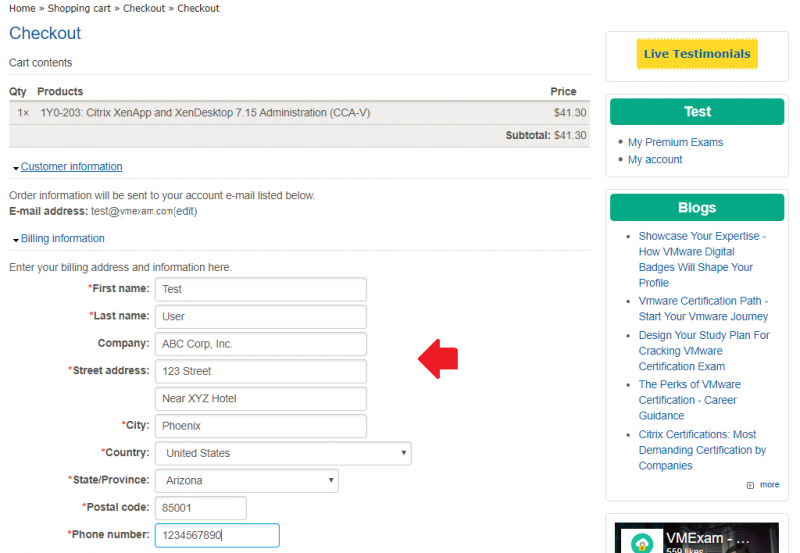Click into the Postal code field
This screenshot has width=800, height=553.
[x=200, y=508]
